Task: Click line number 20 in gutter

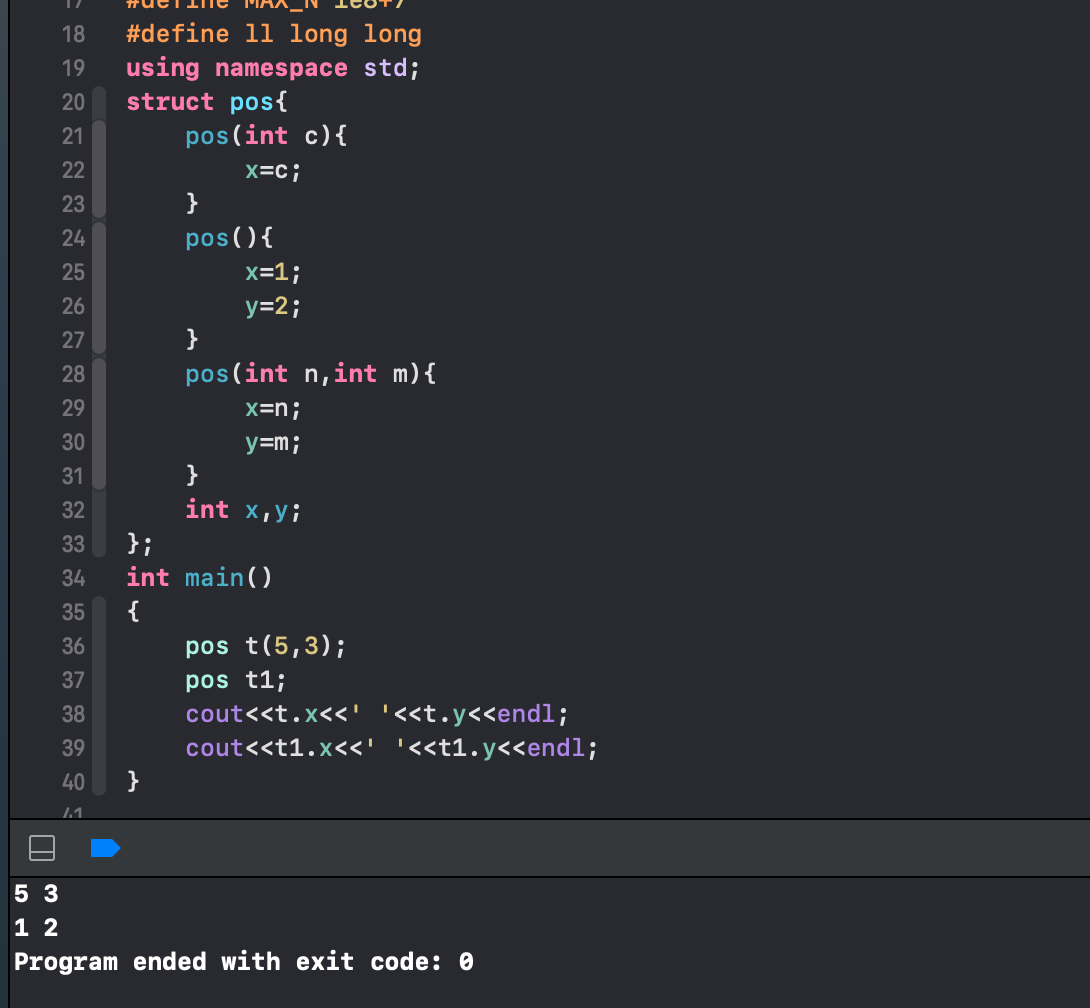Action: coord(73,102)
